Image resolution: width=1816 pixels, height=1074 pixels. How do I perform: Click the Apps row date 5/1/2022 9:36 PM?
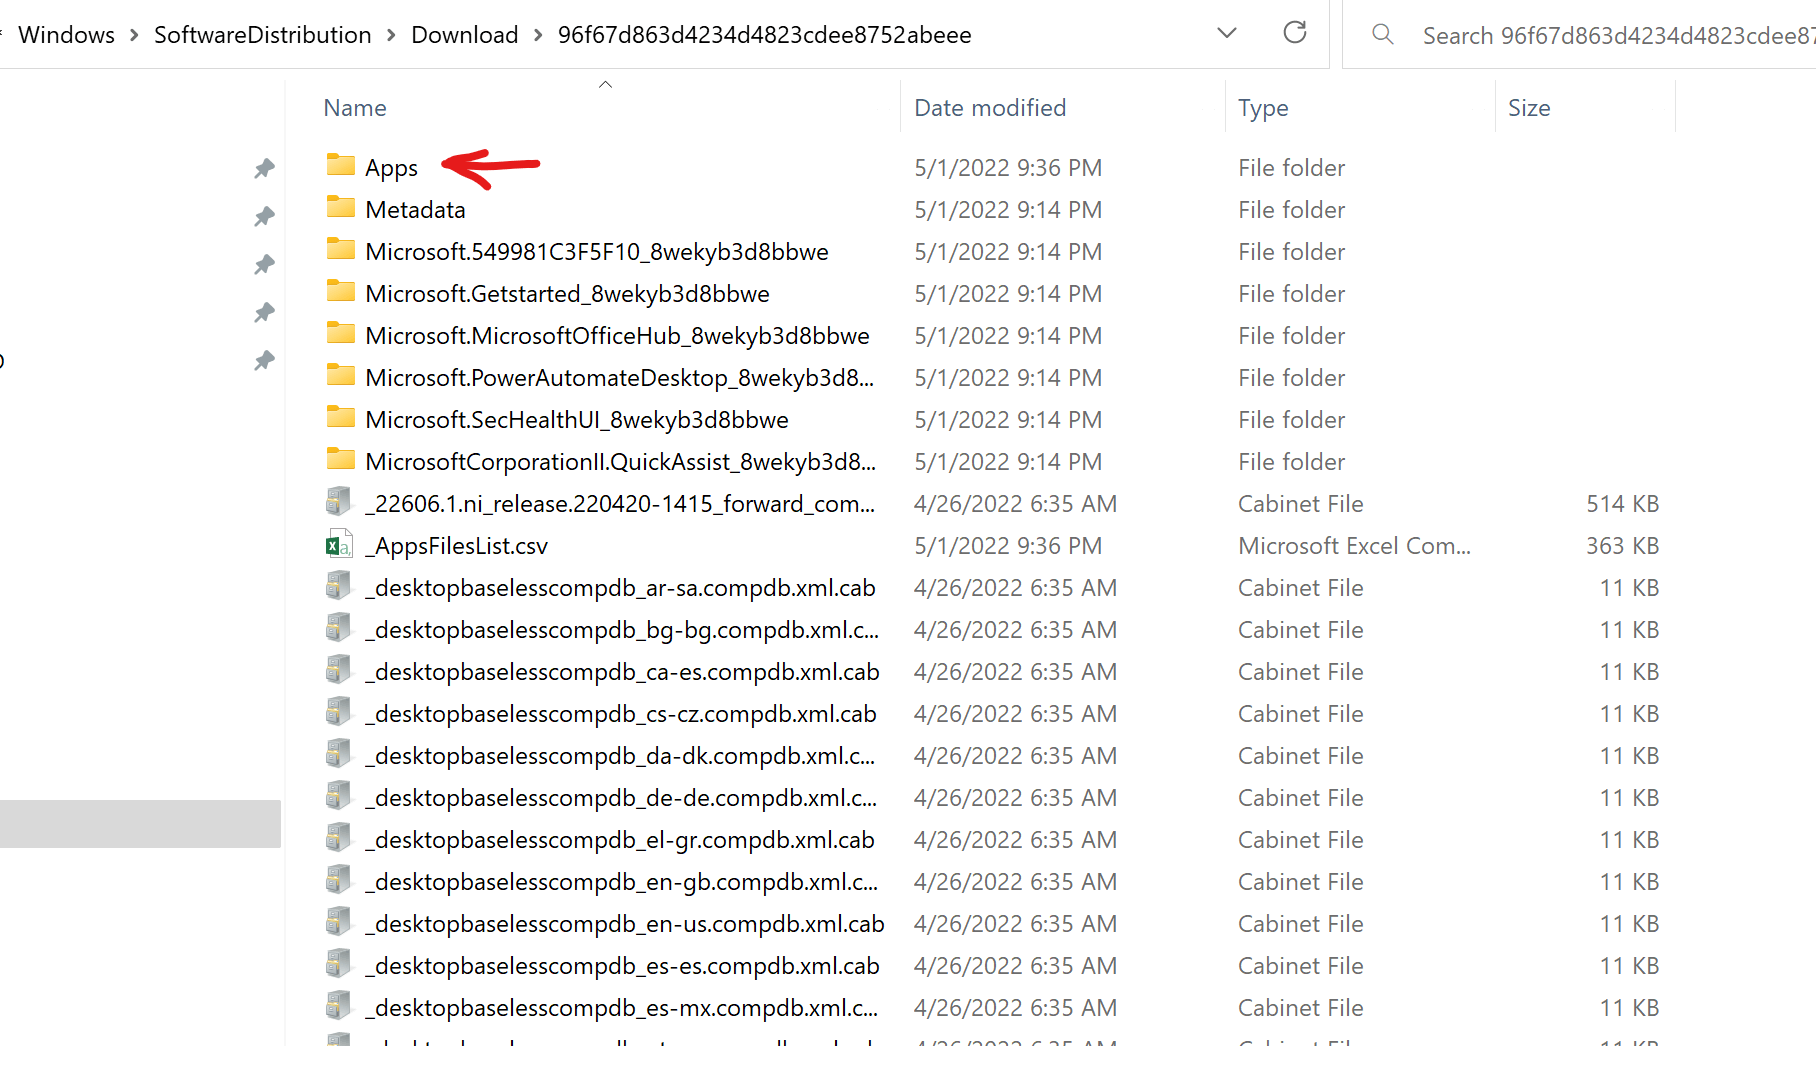tap(1008, 168)
